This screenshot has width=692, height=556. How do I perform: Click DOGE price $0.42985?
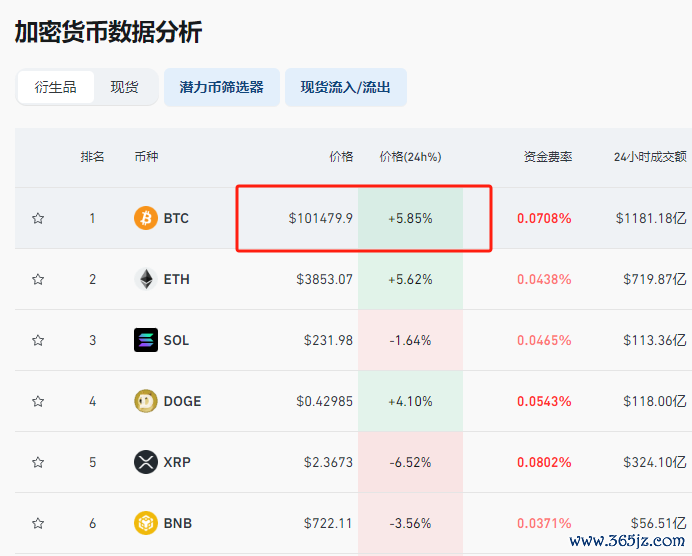pos(325,401)
